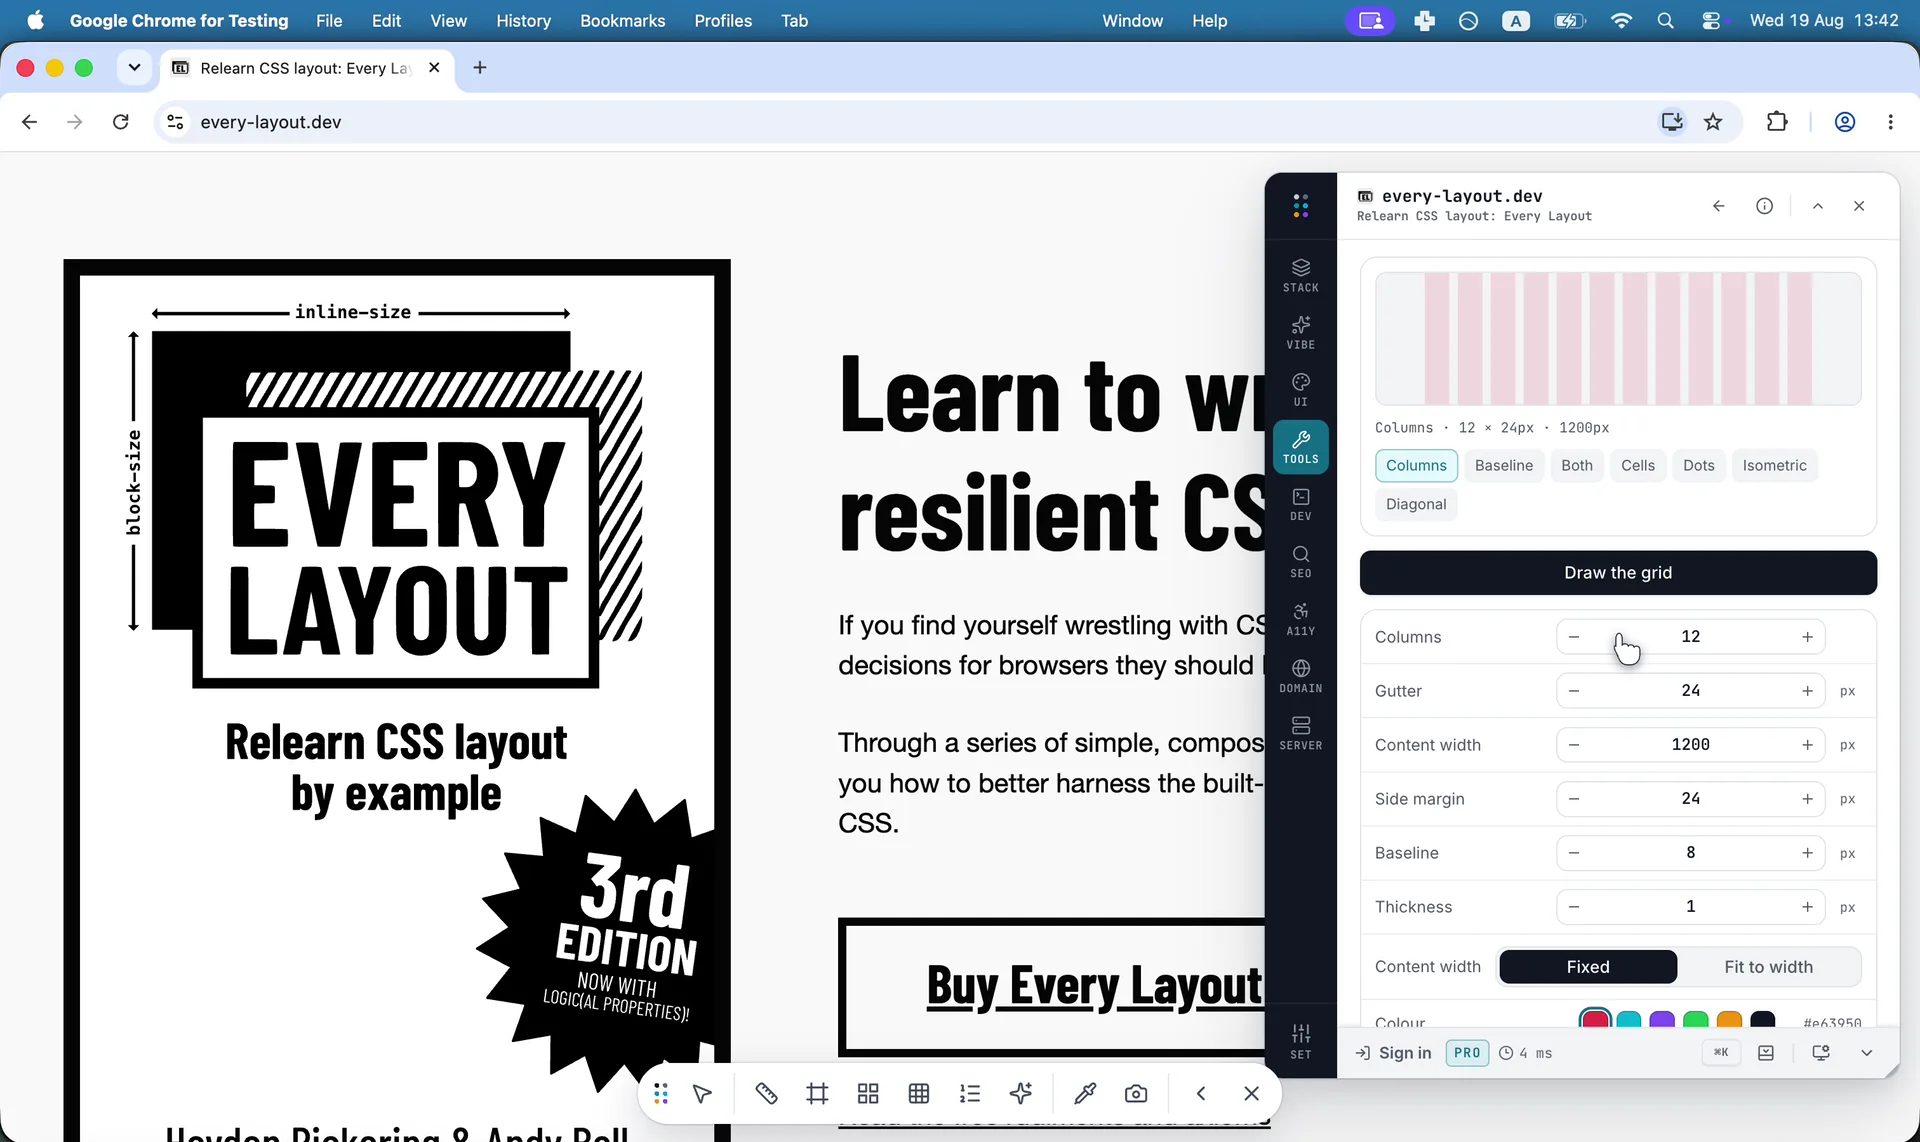
Task: Select the Dots grid type
Action: click(1698, 465)
